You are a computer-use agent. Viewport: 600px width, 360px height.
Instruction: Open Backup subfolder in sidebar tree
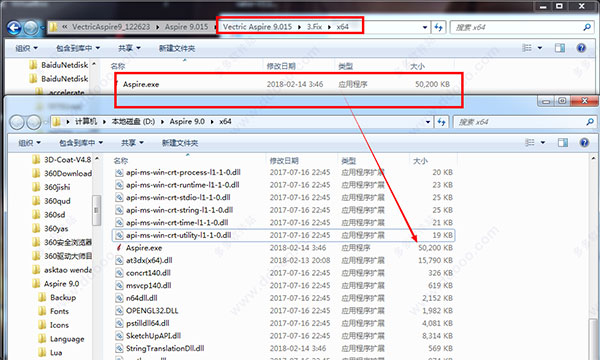(57, 297)
